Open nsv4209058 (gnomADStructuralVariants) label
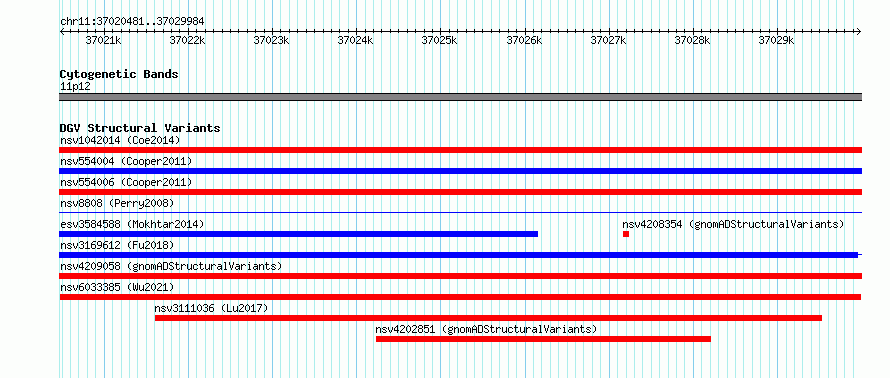 [x=171, y=266]
